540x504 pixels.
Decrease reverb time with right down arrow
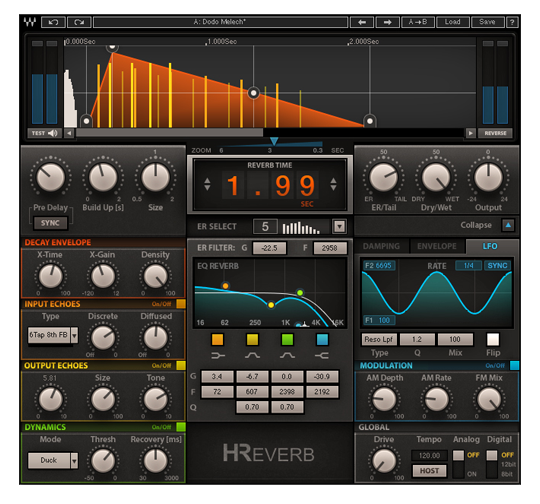click(x=333, y=187)
